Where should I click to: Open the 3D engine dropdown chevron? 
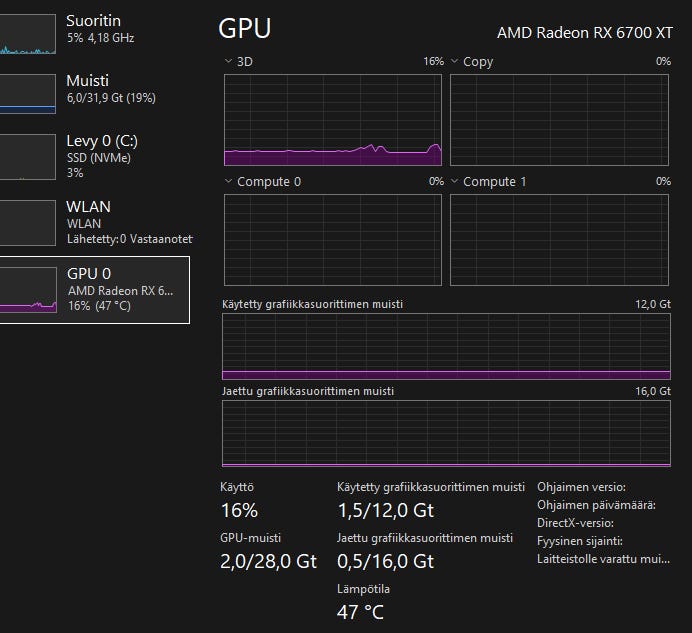click(x=229, y=62)
